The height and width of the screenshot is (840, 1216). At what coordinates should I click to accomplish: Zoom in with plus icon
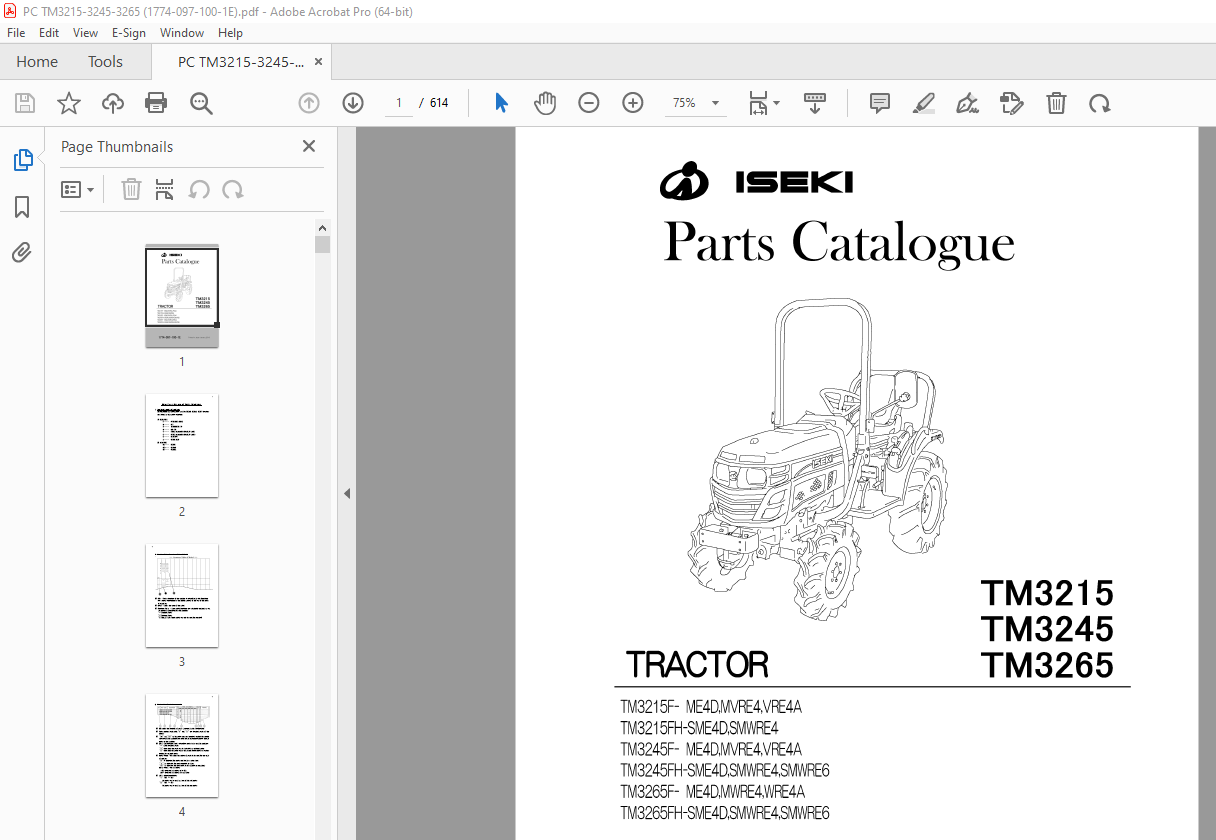click(x=633, y=103)
